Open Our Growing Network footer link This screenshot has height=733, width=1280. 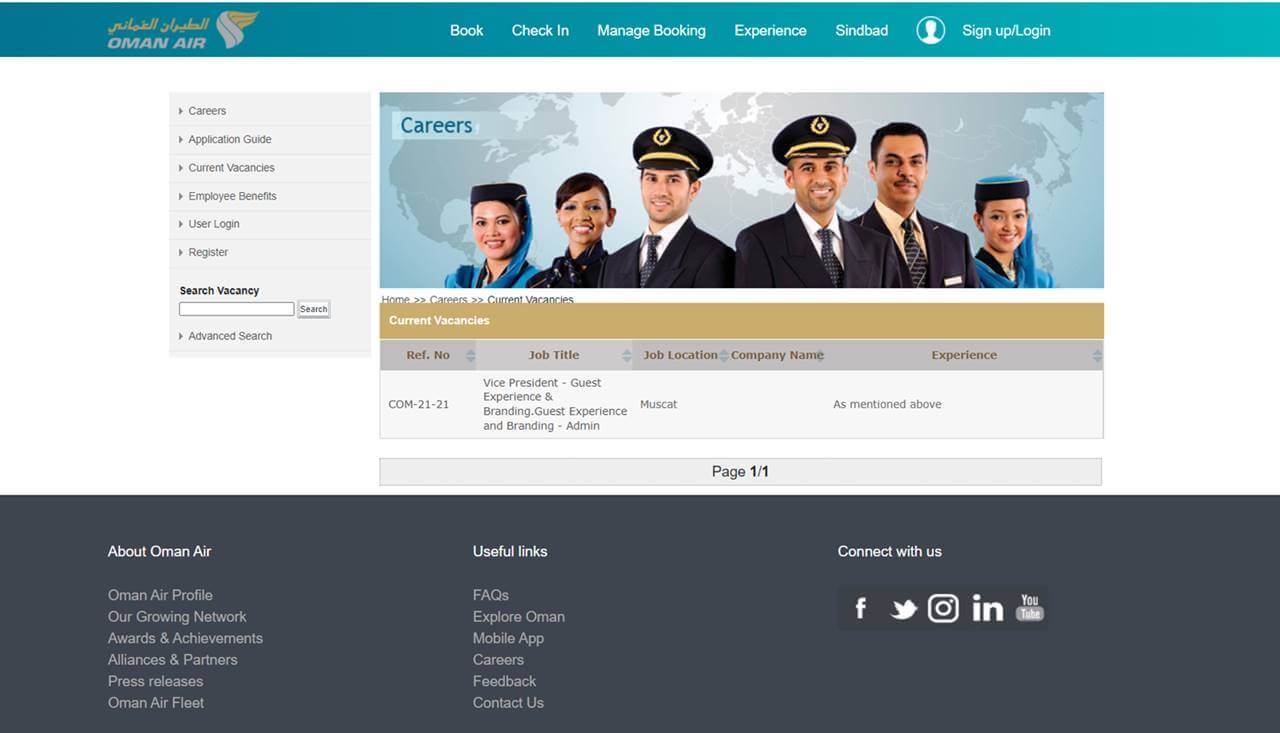[x=177, y=617]
